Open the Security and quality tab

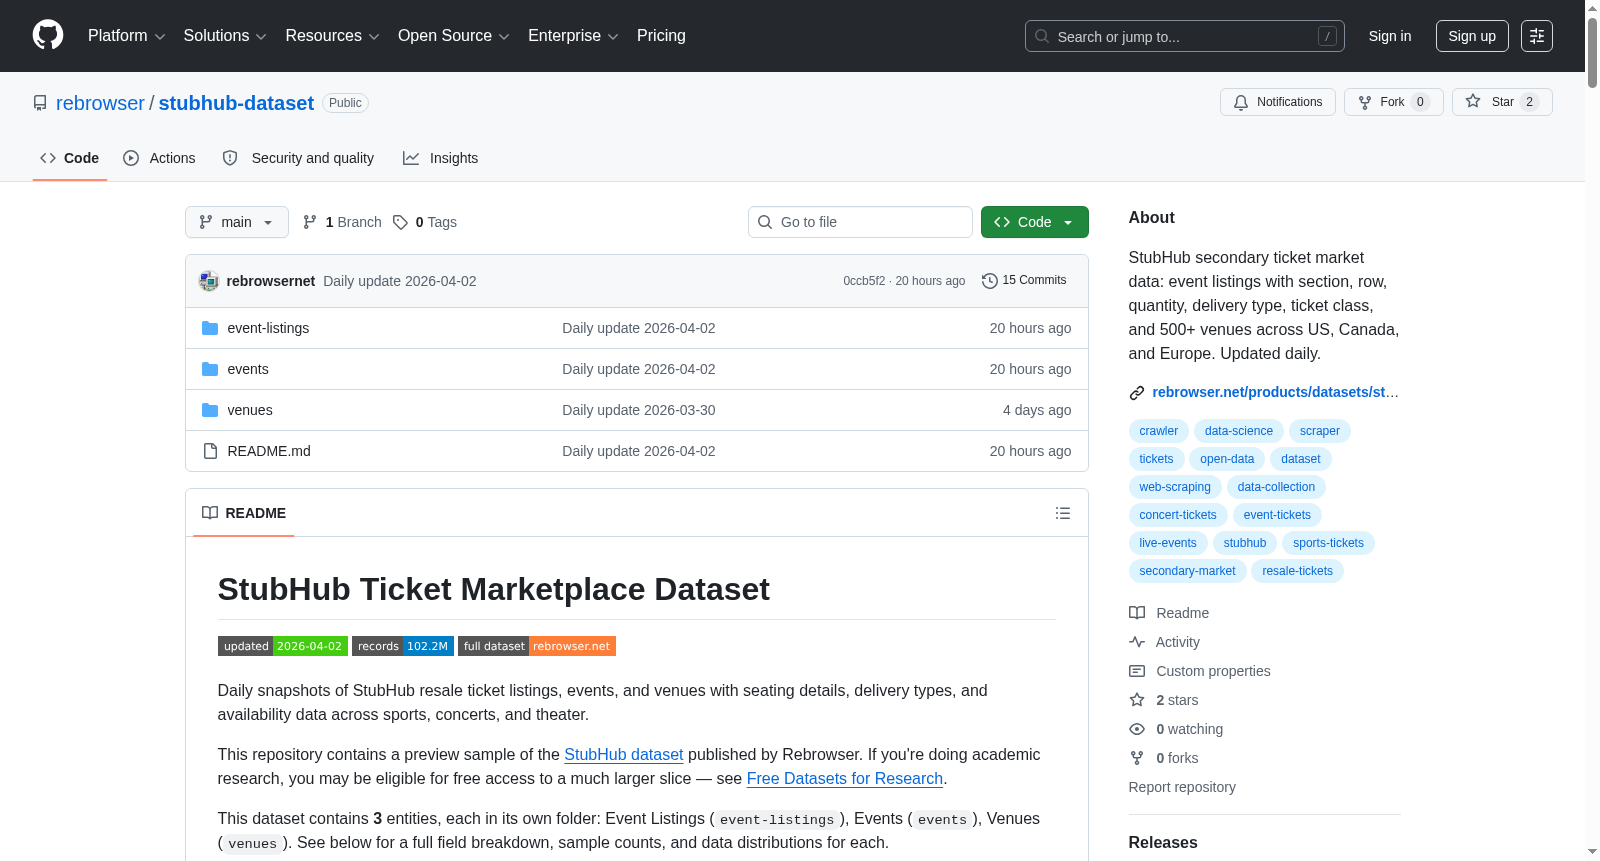(299, 158)
